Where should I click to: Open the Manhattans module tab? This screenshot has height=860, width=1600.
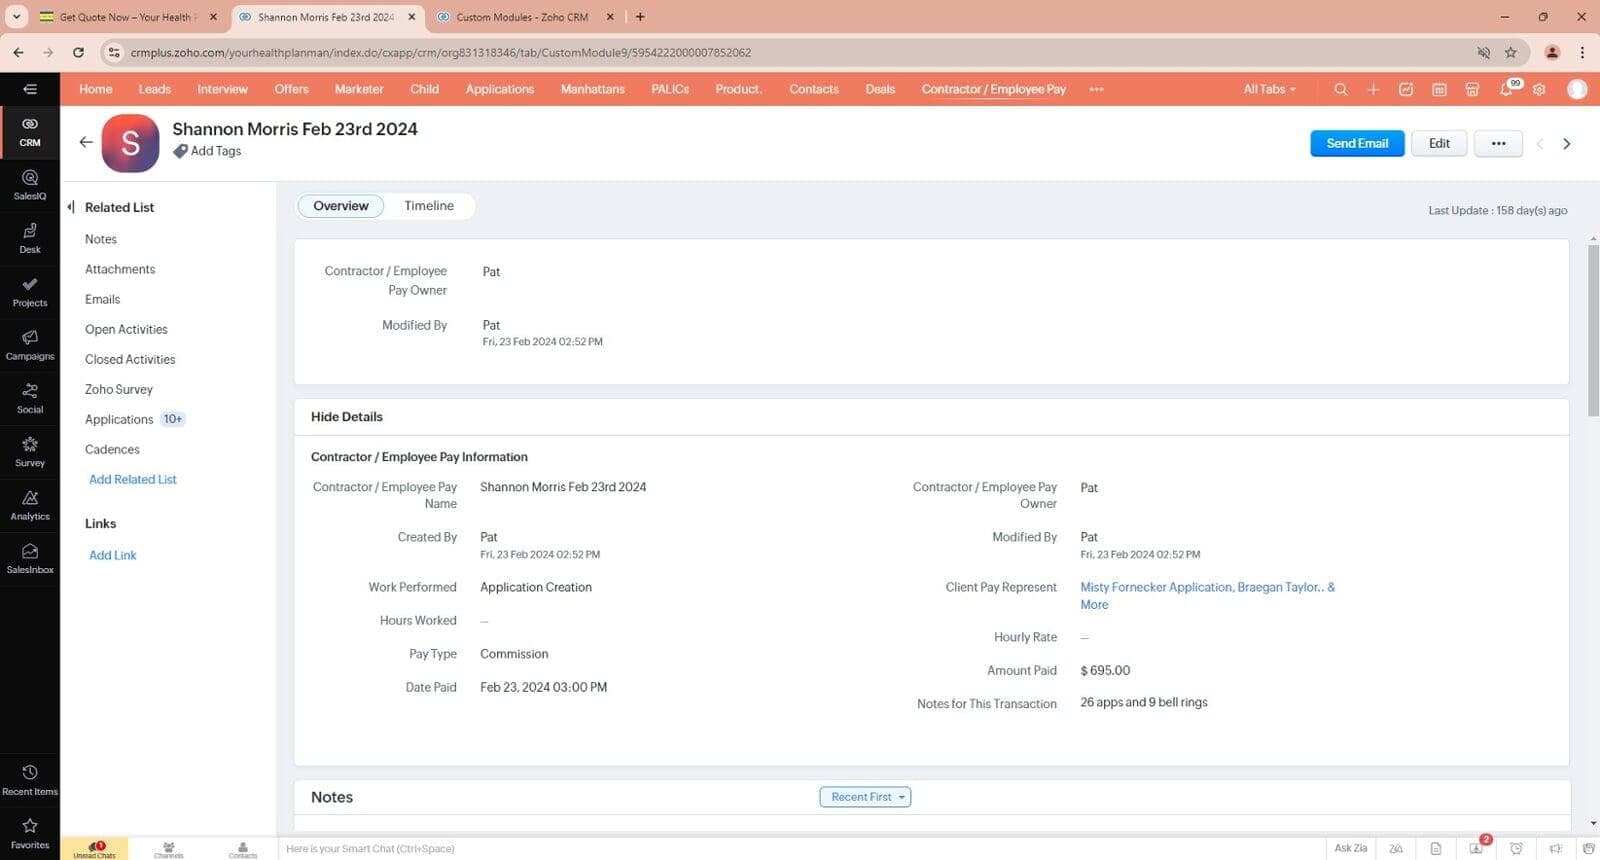(592, 89)
